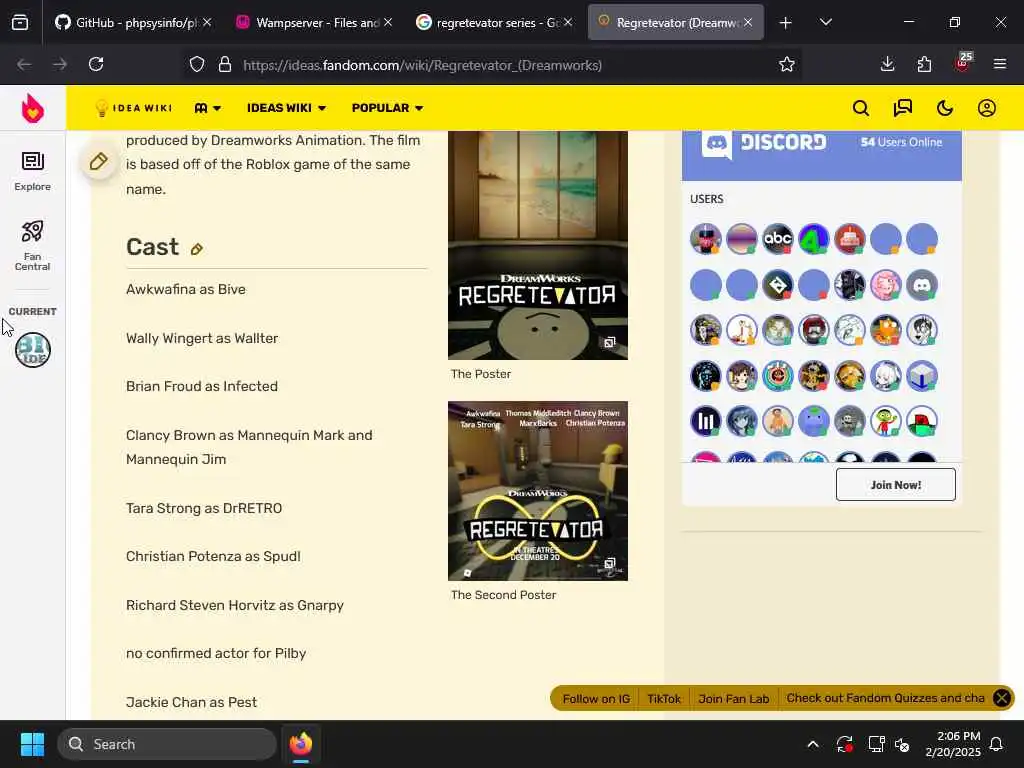The height and width of the screenshot is (768, 1024).
Task: Open the Discuss speech bubbles icon
Action: pos(903,108)
